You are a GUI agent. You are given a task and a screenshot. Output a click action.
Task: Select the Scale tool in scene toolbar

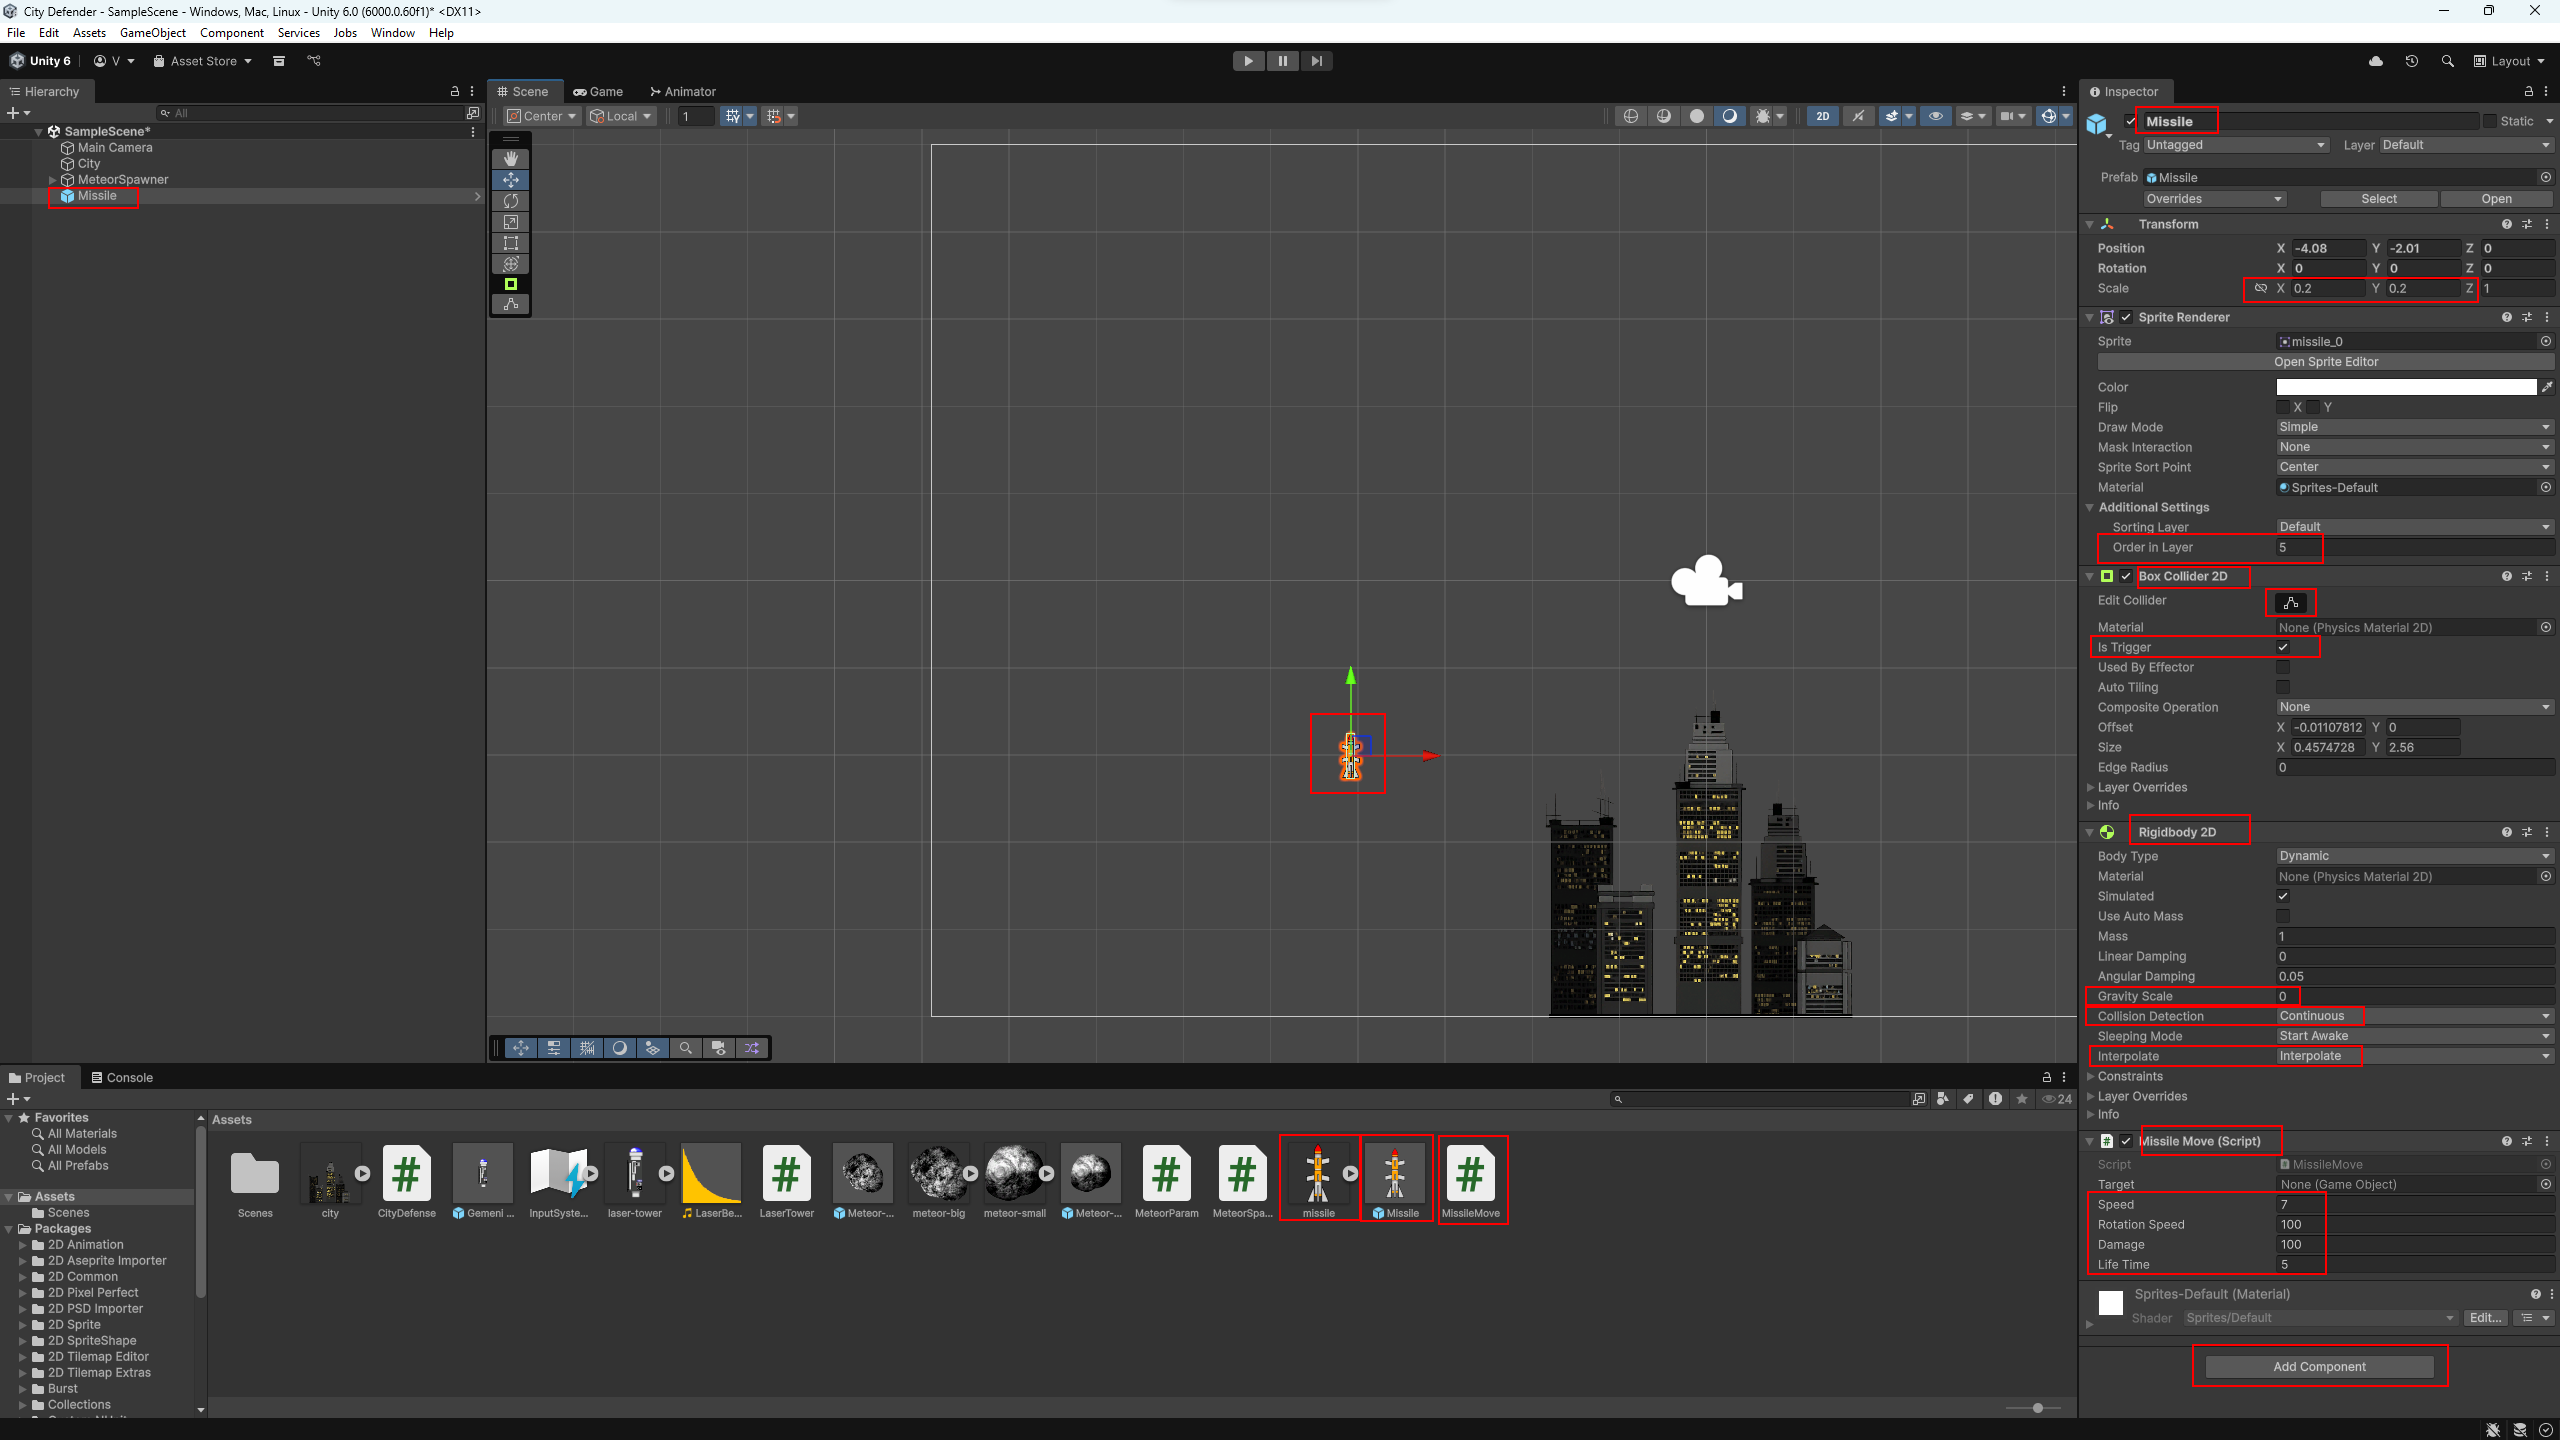click(x=511, y=222)
